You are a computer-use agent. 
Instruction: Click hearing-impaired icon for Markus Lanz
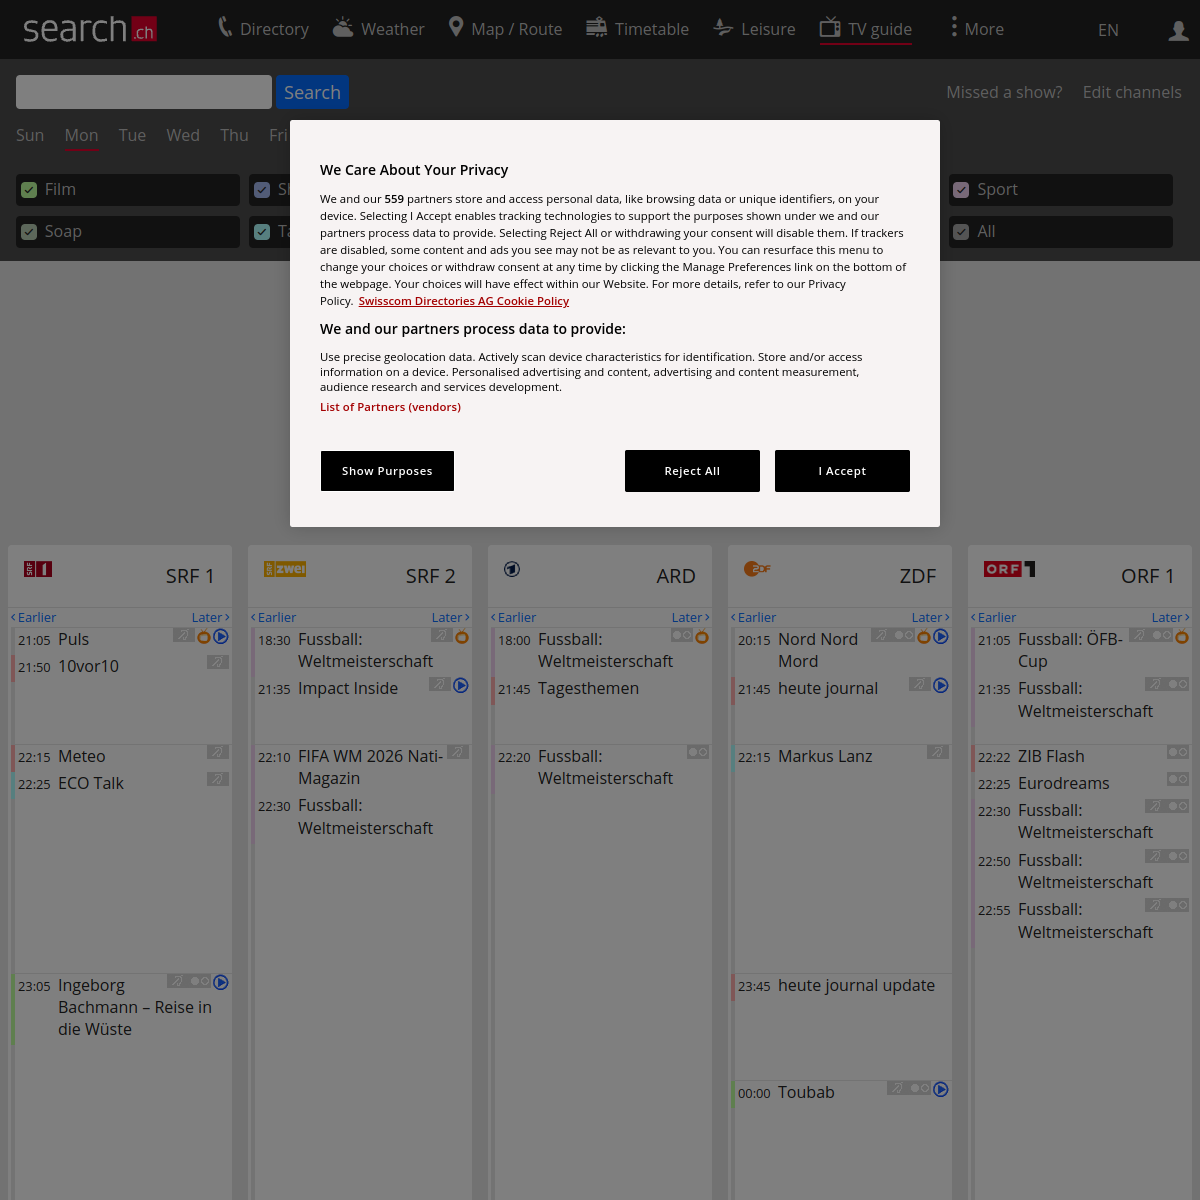[x=938, y=752]
